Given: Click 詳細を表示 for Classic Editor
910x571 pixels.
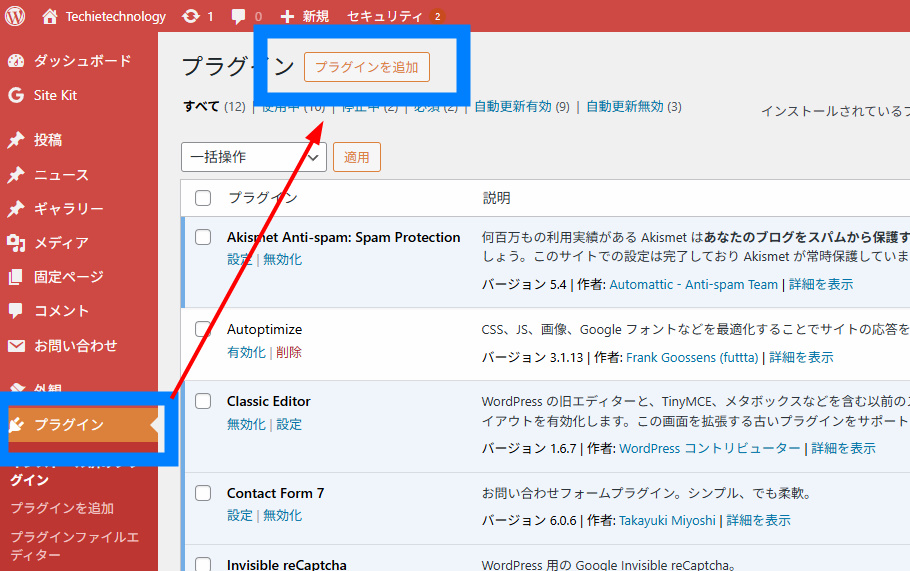Looking at the screenshot, I should [x=844, y=449].
